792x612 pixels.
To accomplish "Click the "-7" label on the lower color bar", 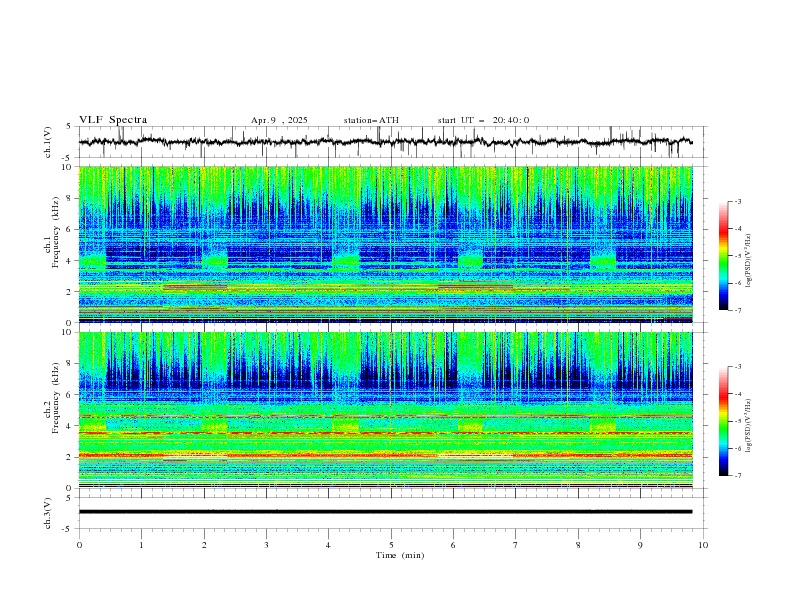I will click(x=737, y=476).
